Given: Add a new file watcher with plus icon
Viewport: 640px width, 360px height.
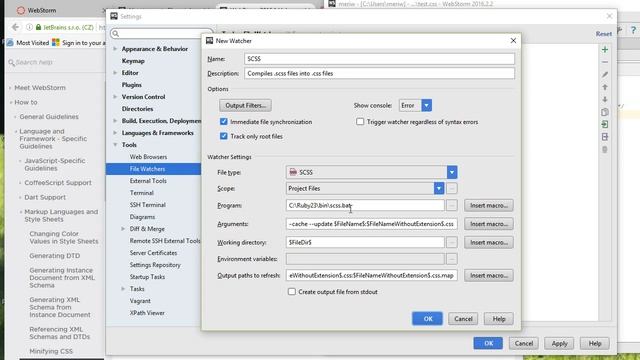Looking at the screenshot, I should (x=605, y=49).
